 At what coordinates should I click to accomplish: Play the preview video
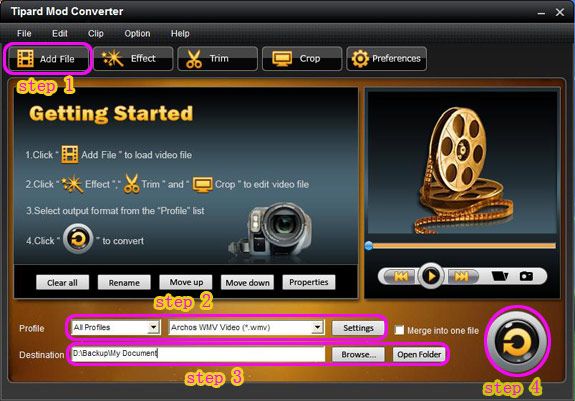coord(431,276)
